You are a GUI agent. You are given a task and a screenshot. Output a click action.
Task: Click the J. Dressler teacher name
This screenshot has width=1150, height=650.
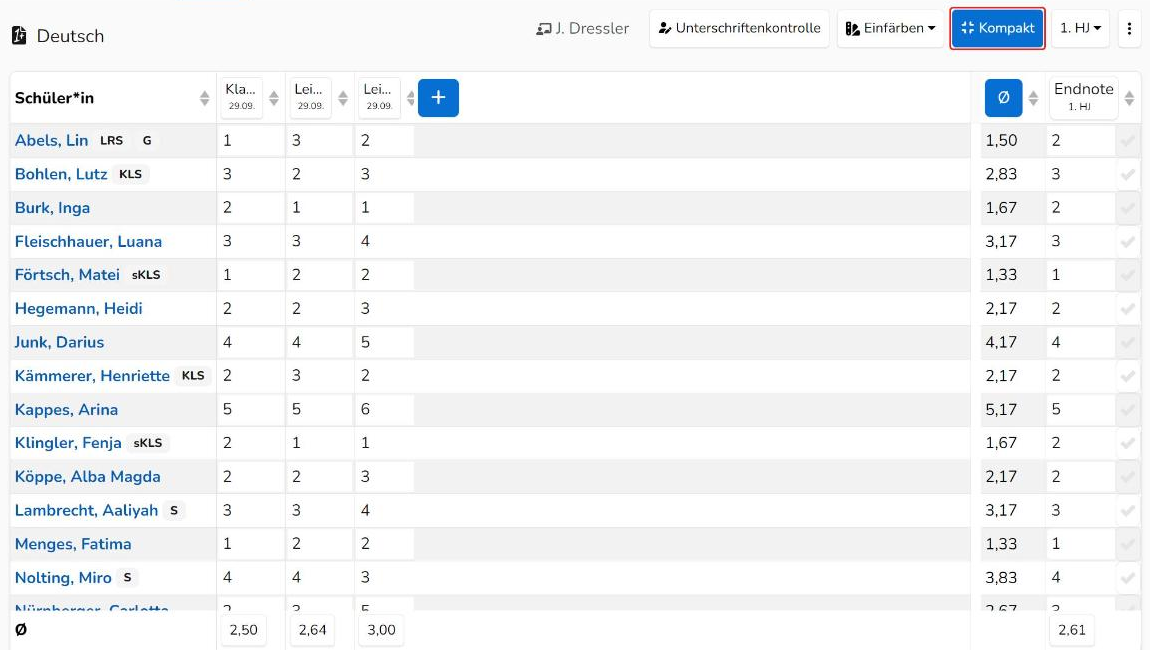(x=592, y=29)
